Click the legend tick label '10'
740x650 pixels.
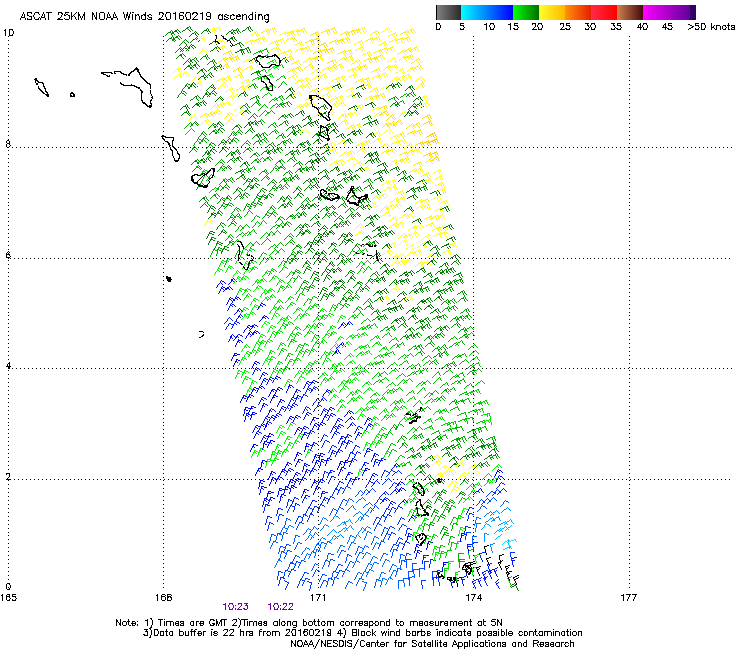point(489,27)
